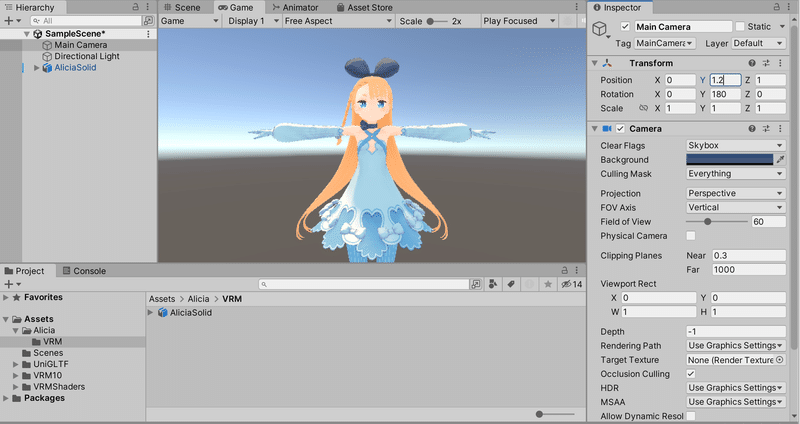The image size is (800, 424).
Task: Open the Static flags dropdown arrow
Action: tap(782, 27)
